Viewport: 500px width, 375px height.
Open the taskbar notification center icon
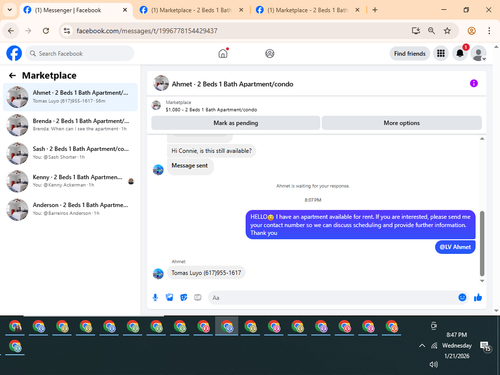485,346
